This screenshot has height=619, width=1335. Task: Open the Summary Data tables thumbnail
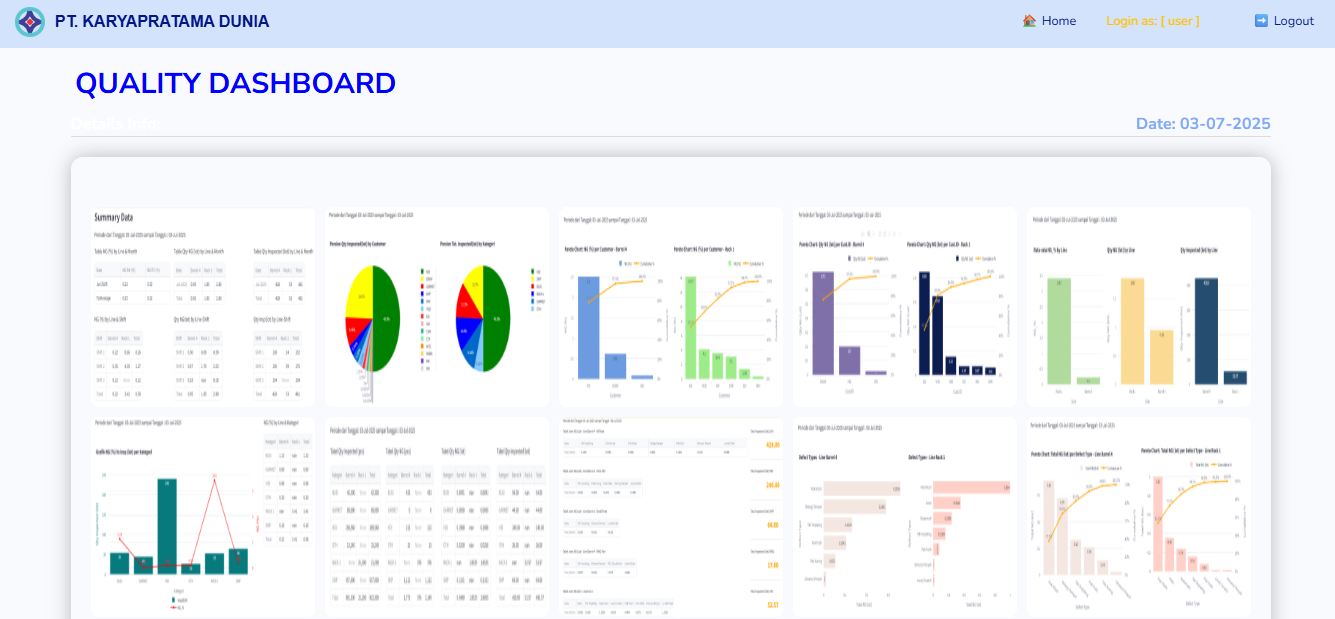203,307
